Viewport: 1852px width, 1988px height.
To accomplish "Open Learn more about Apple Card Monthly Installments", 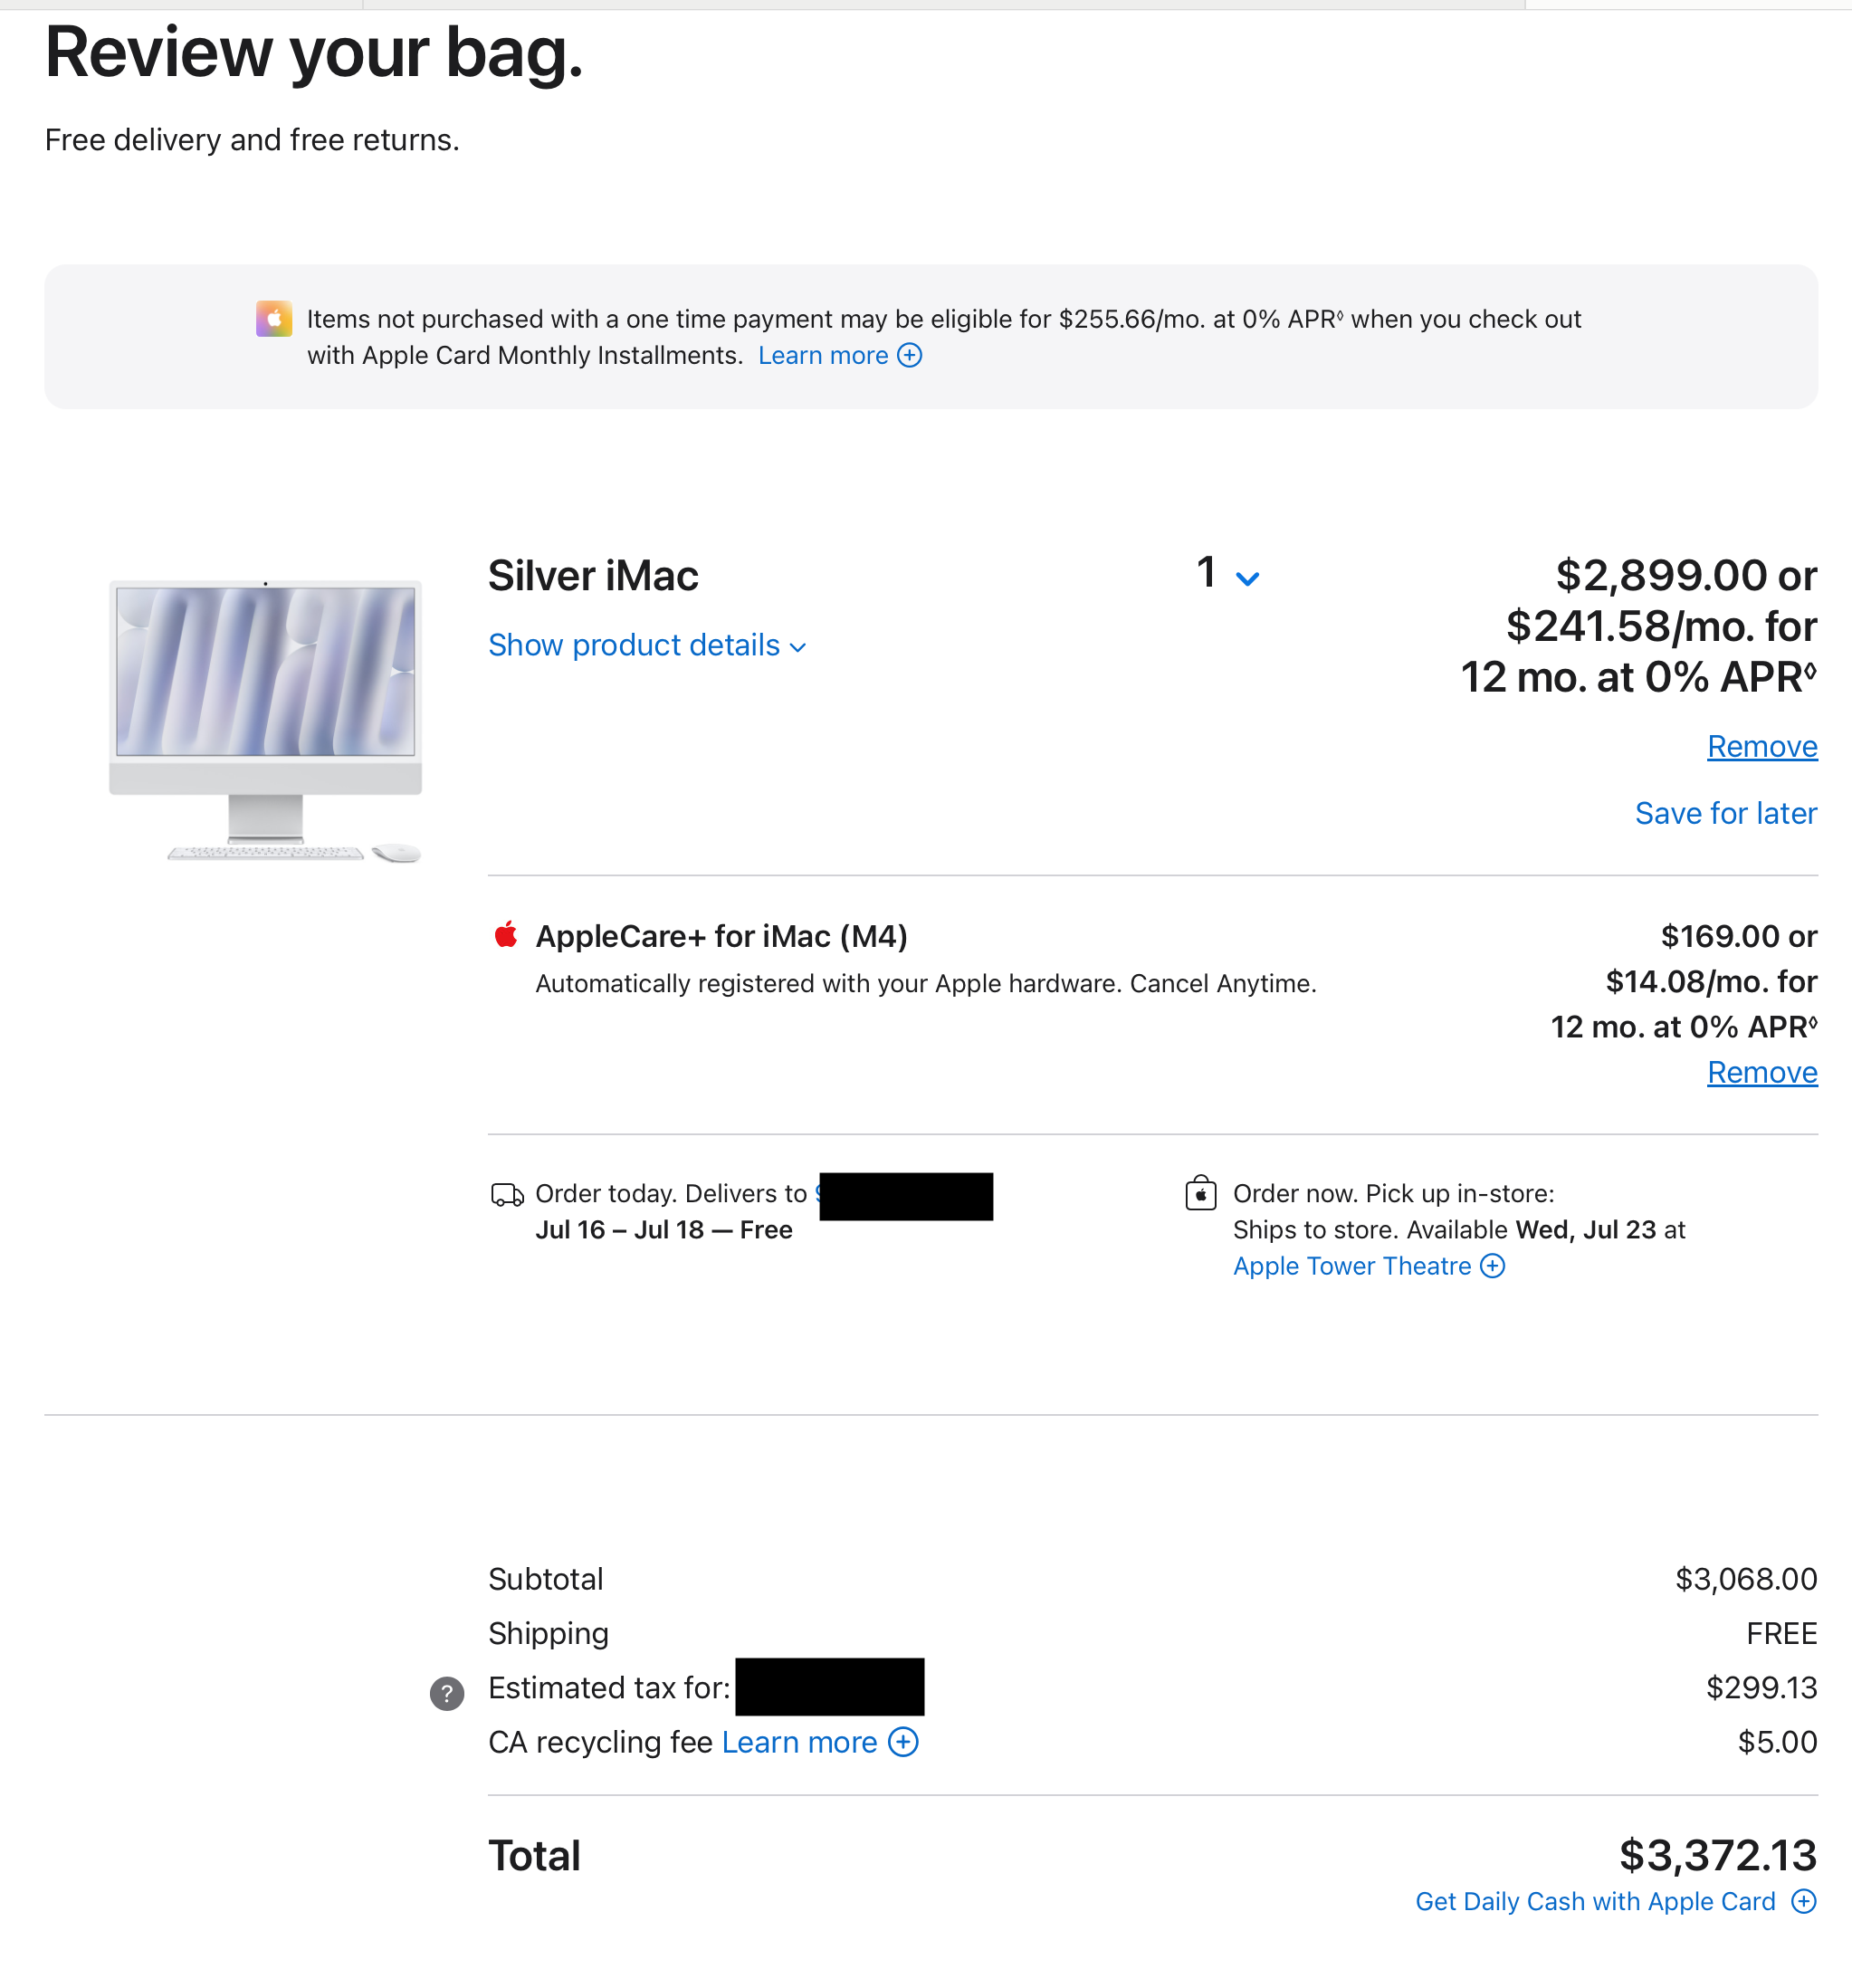I will pyautogui.click(x=822, y=356).
